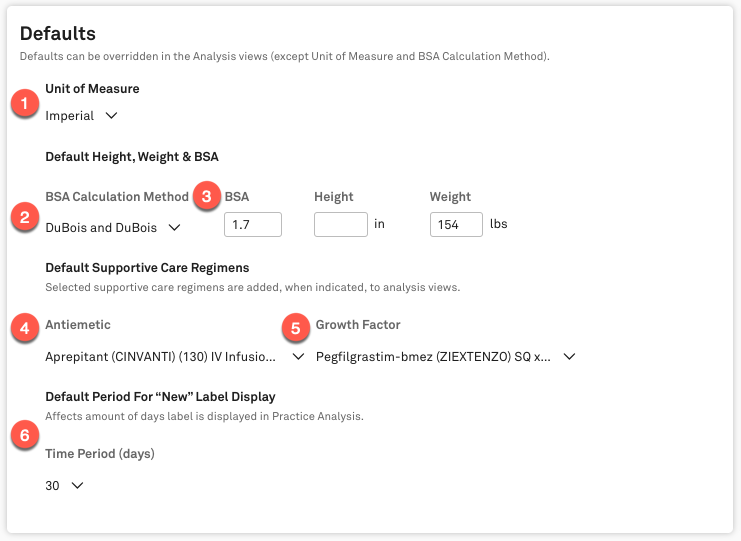Click the red callout badge number 1

pos(25,103)
